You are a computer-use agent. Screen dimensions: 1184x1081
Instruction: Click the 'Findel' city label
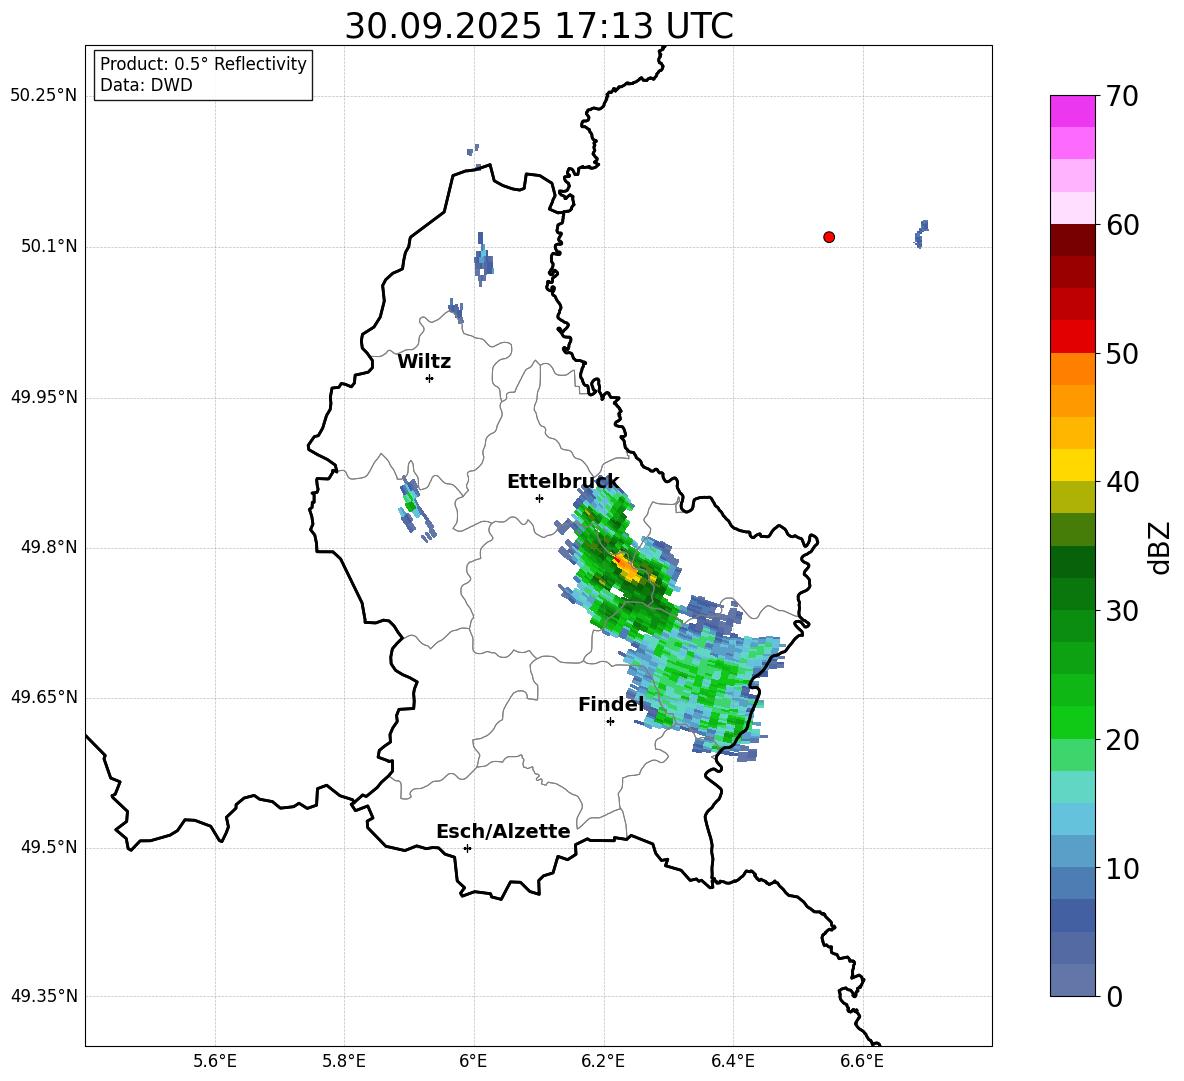[x=611, y=705]
